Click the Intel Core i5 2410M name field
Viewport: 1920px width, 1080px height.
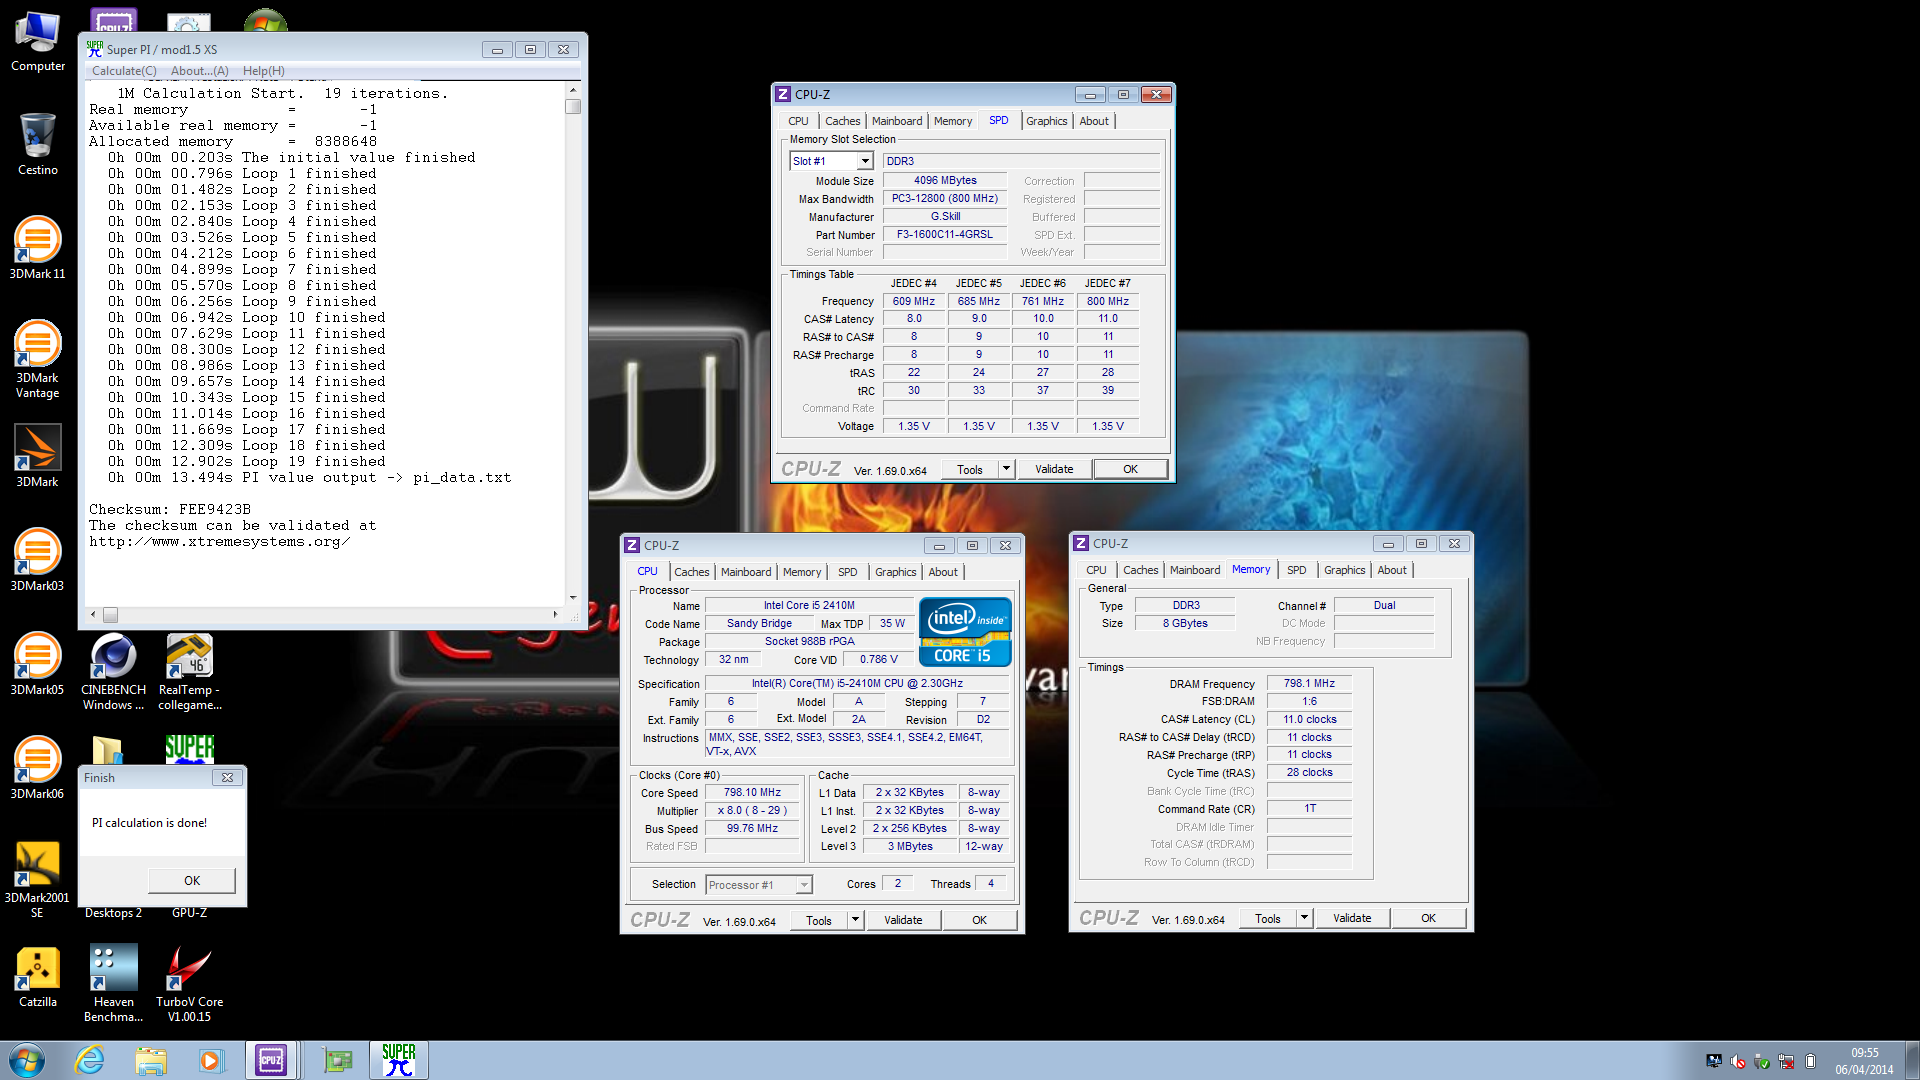(x=809, y=606)
